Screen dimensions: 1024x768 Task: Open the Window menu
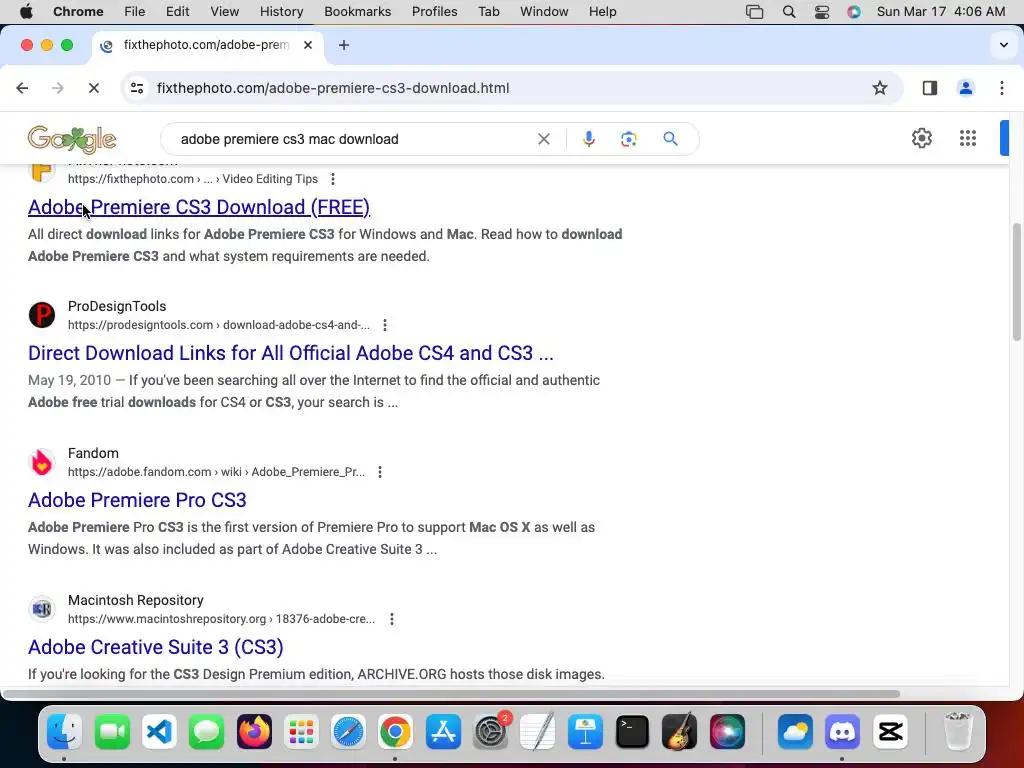544,12
